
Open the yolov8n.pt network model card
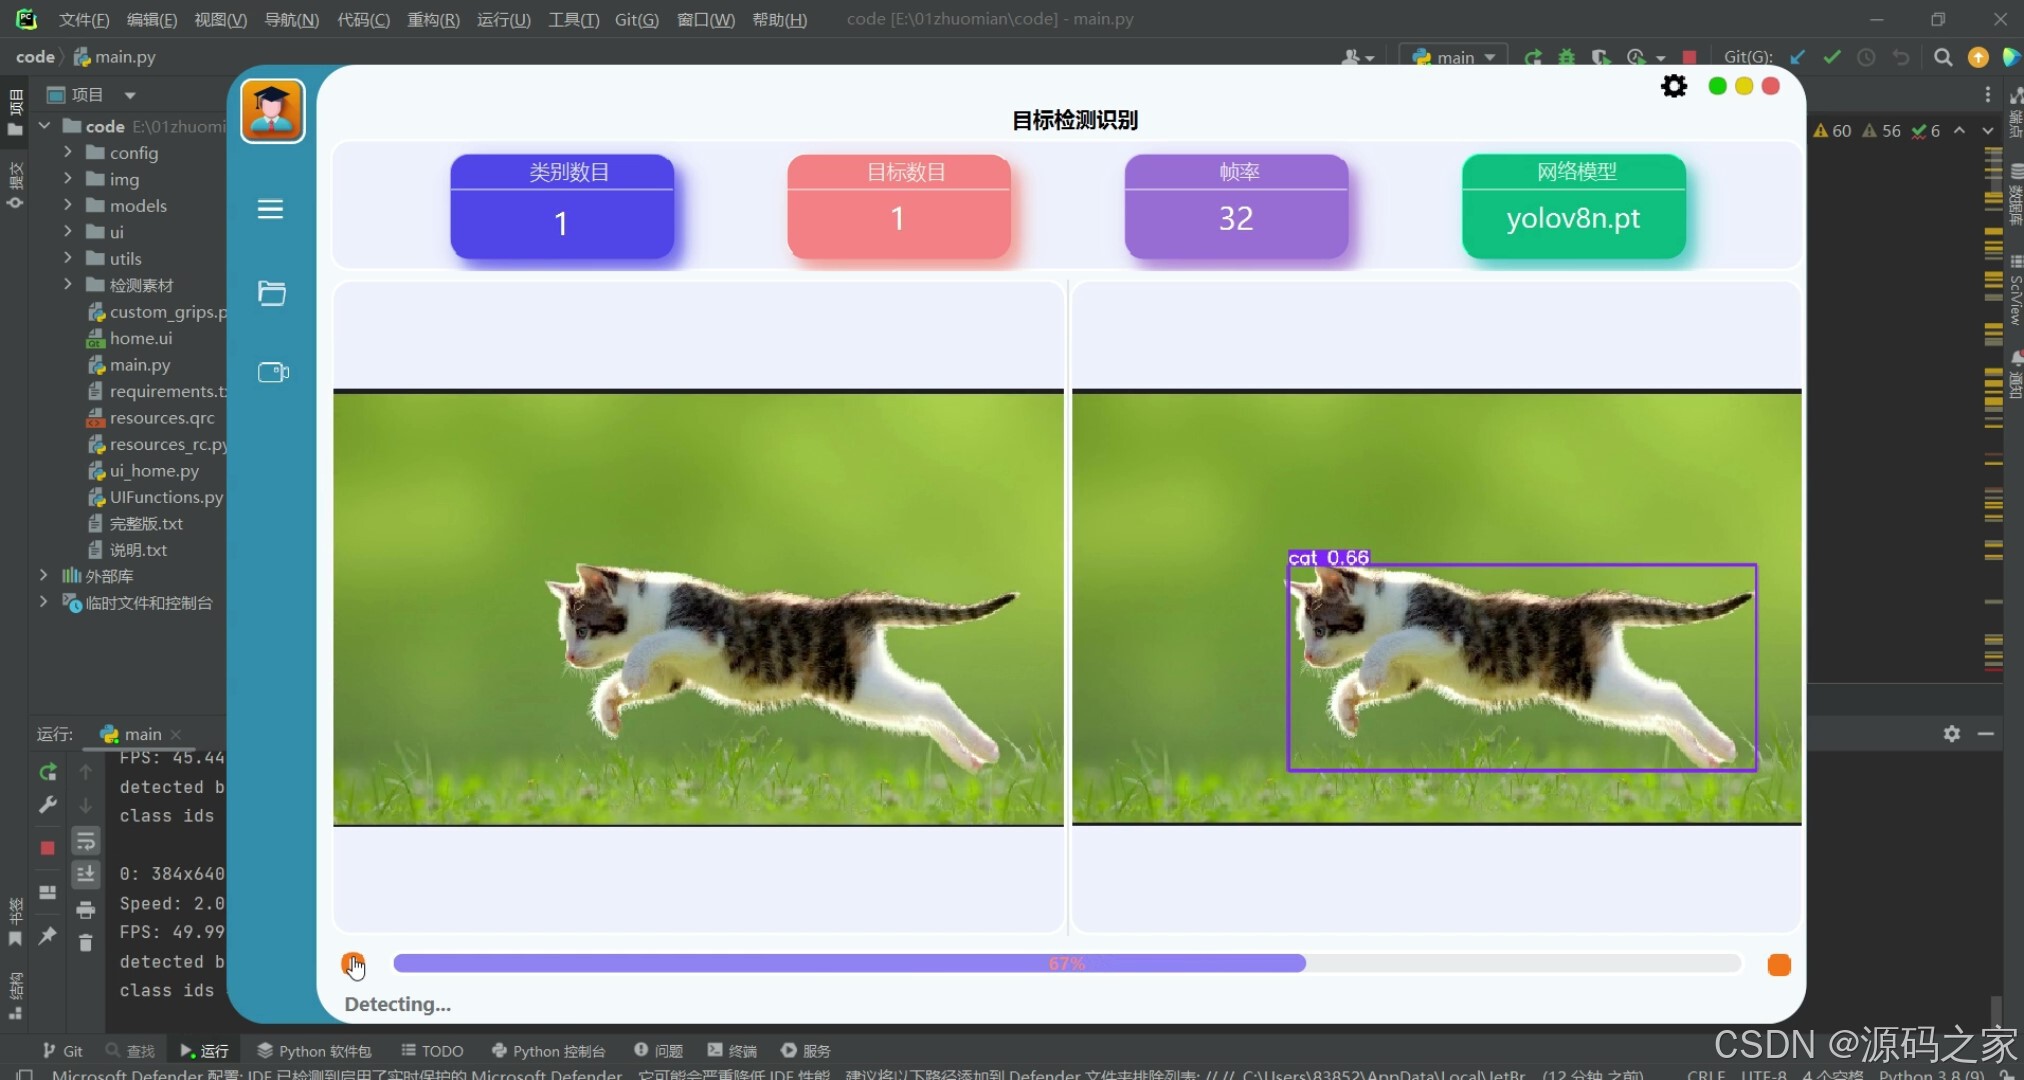pyautogui.click(x=1573, y=207)
